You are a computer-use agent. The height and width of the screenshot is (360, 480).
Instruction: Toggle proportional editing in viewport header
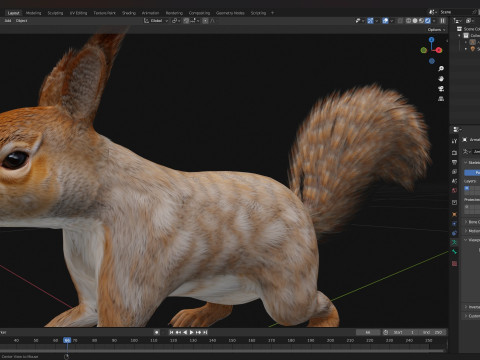(205, 21)
